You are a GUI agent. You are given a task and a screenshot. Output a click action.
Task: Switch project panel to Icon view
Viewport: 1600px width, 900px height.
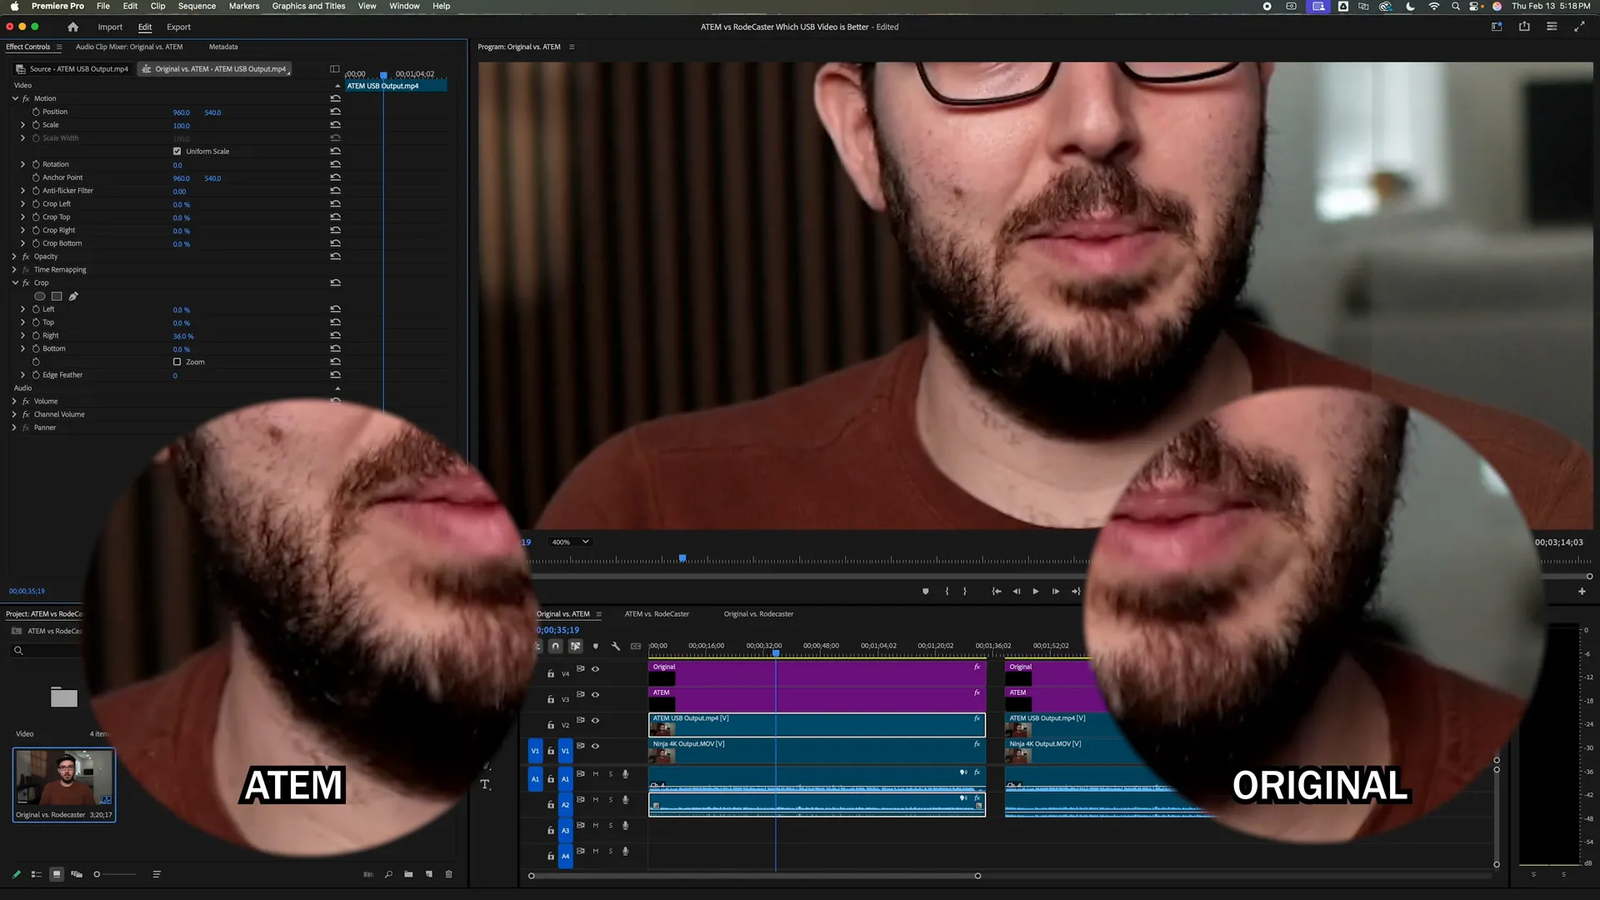coord(56,874)
